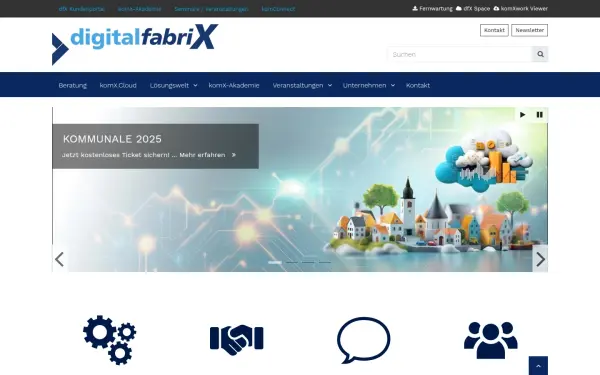
Task: Click the komXwork Viewer cloud icon
Action: 496,8
